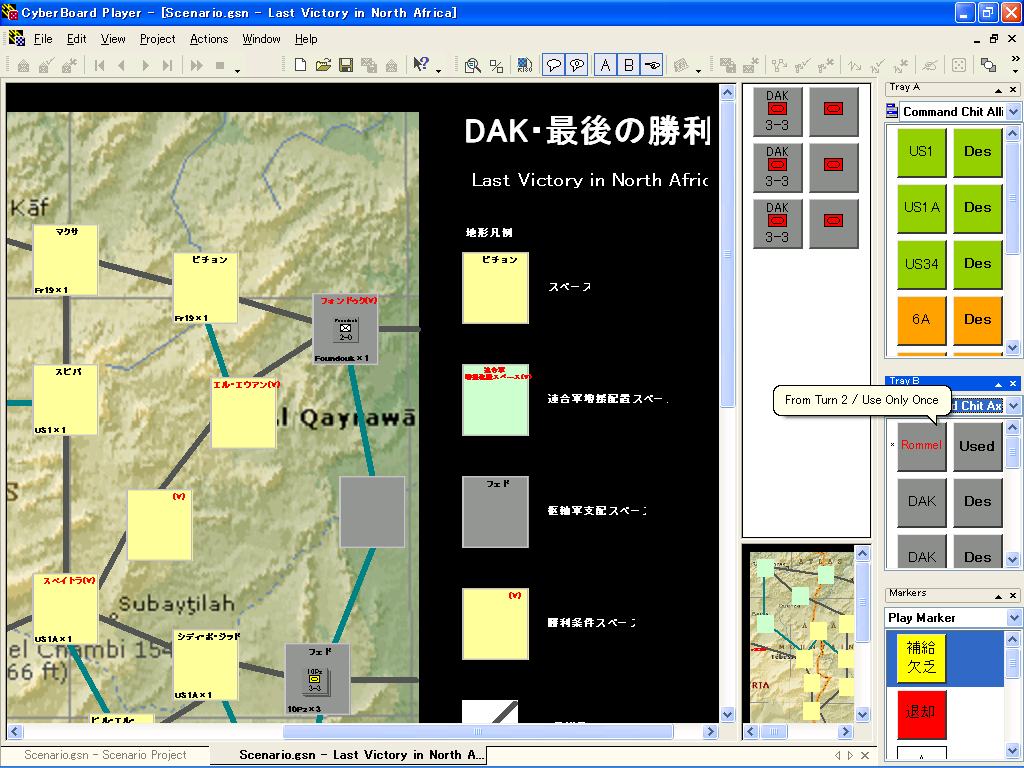1024x768 pixels.
Task: Create a new file with the toolbar icon
Action: pos(300,65)
